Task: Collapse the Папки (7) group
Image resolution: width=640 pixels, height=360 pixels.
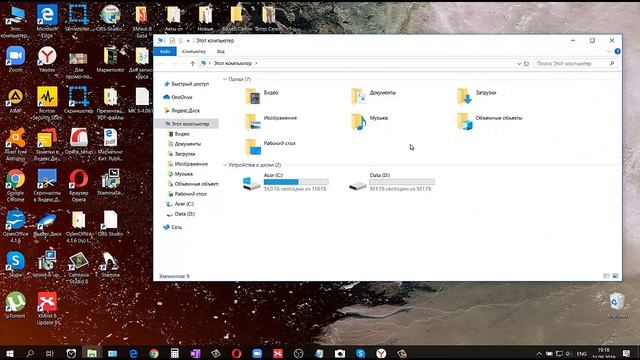Action: (224, 79)
